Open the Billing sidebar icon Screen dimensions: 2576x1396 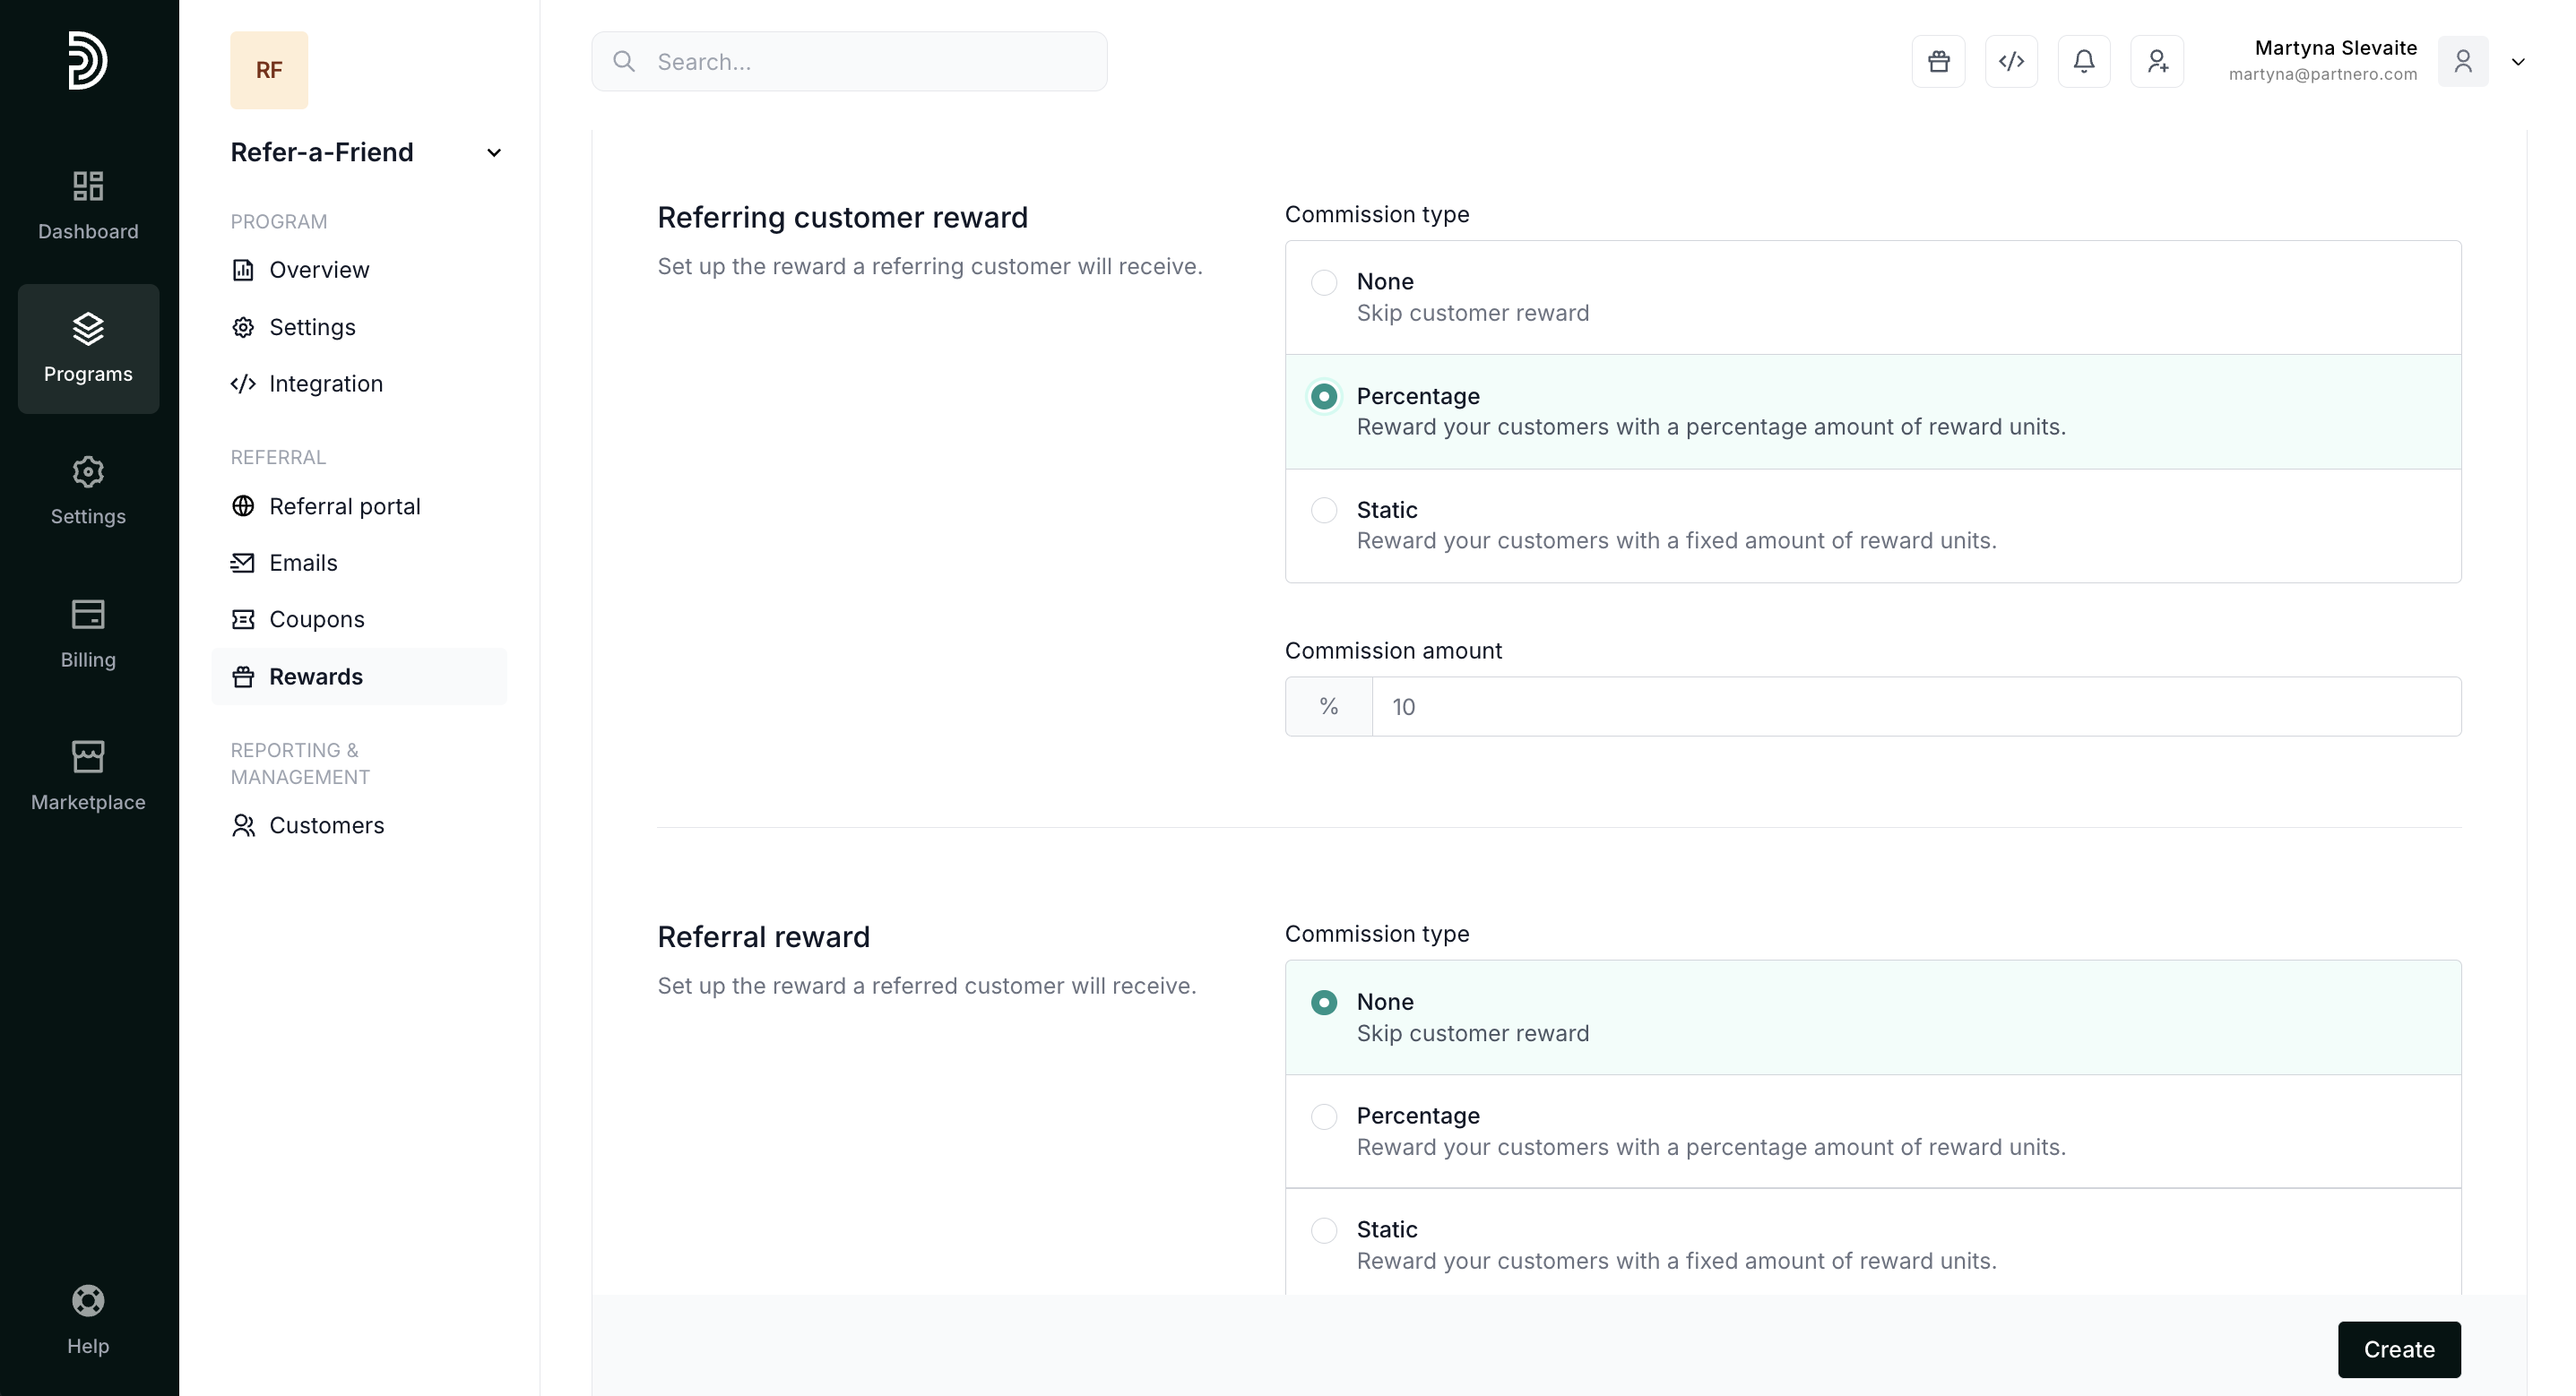(x=88, y=615)
